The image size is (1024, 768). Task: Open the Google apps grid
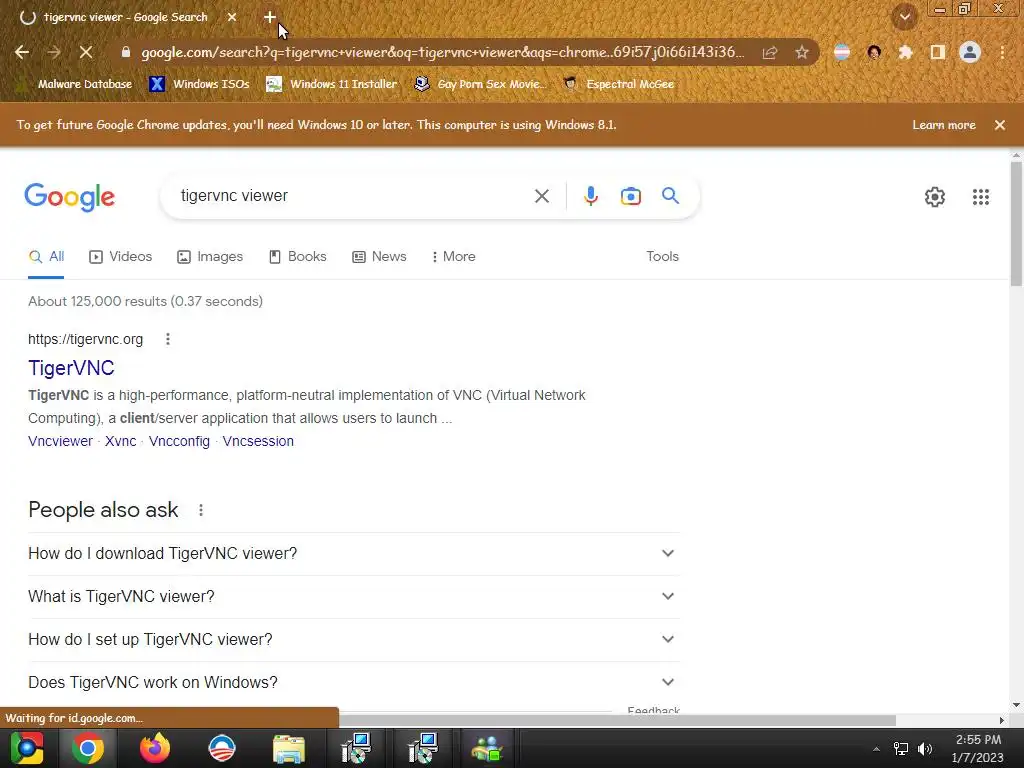[x=981, y=197]
